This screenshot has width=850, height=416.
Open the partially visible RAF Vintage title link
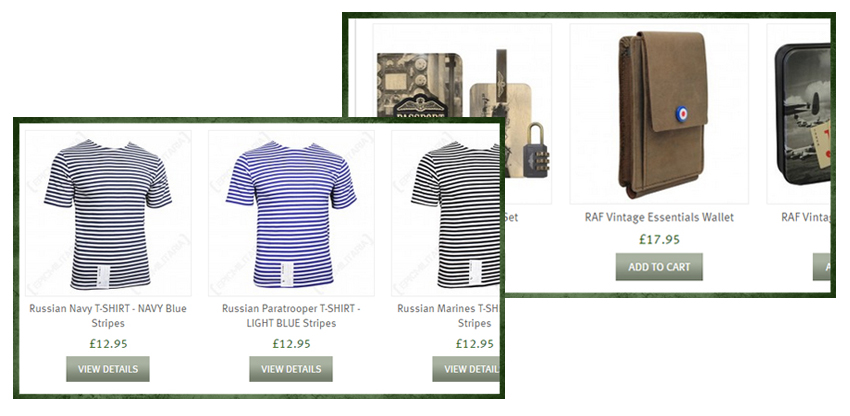806,217
